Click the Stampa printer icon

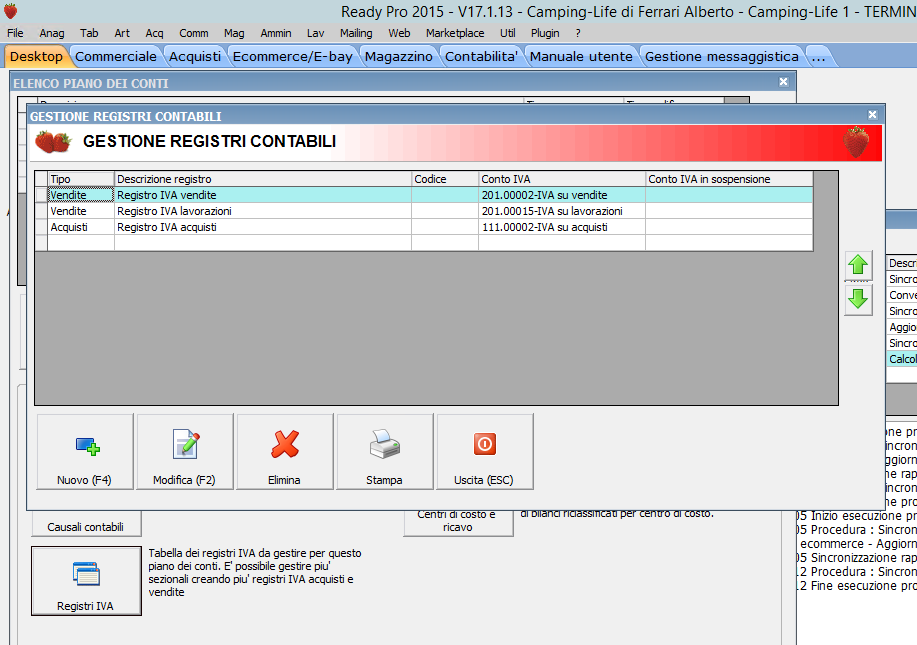click(384, 444)
